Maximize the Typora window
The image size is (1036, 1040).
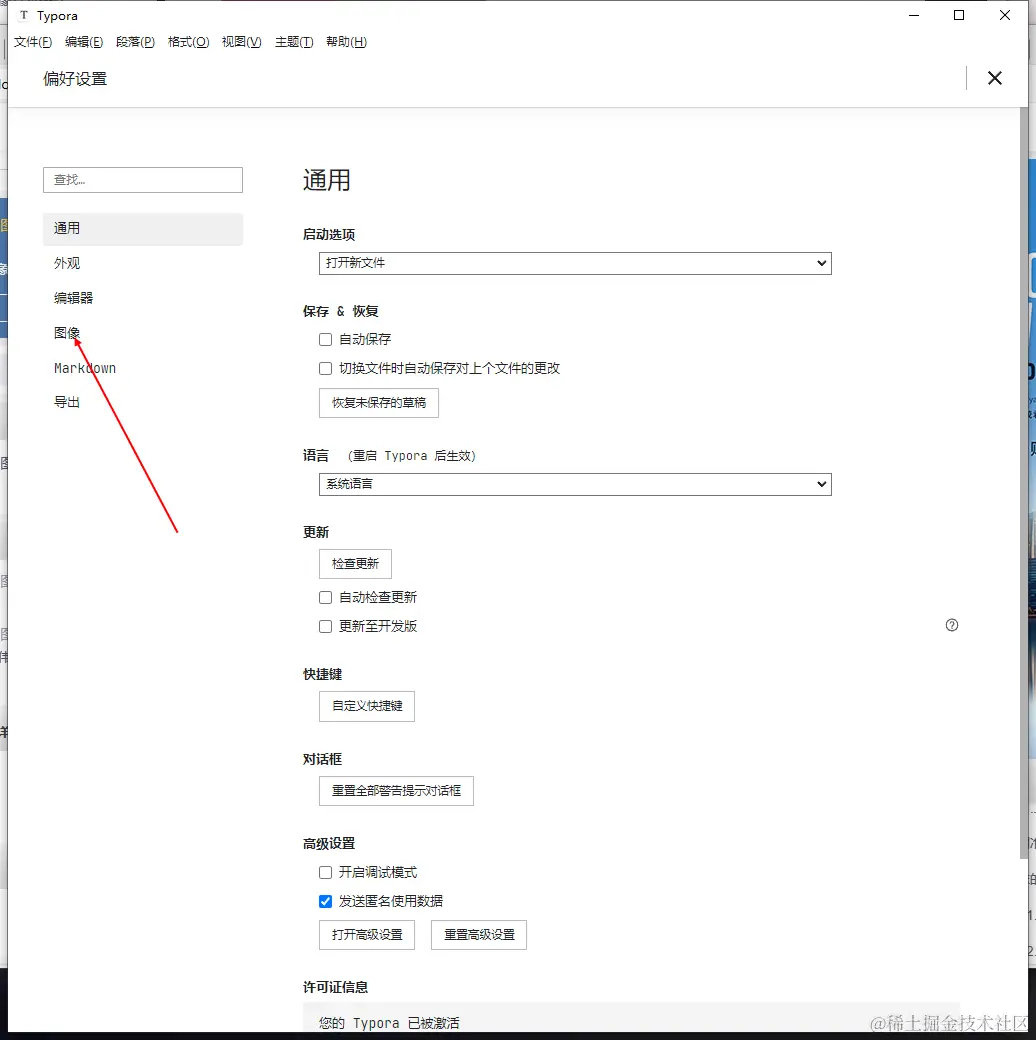pos(959,15)
